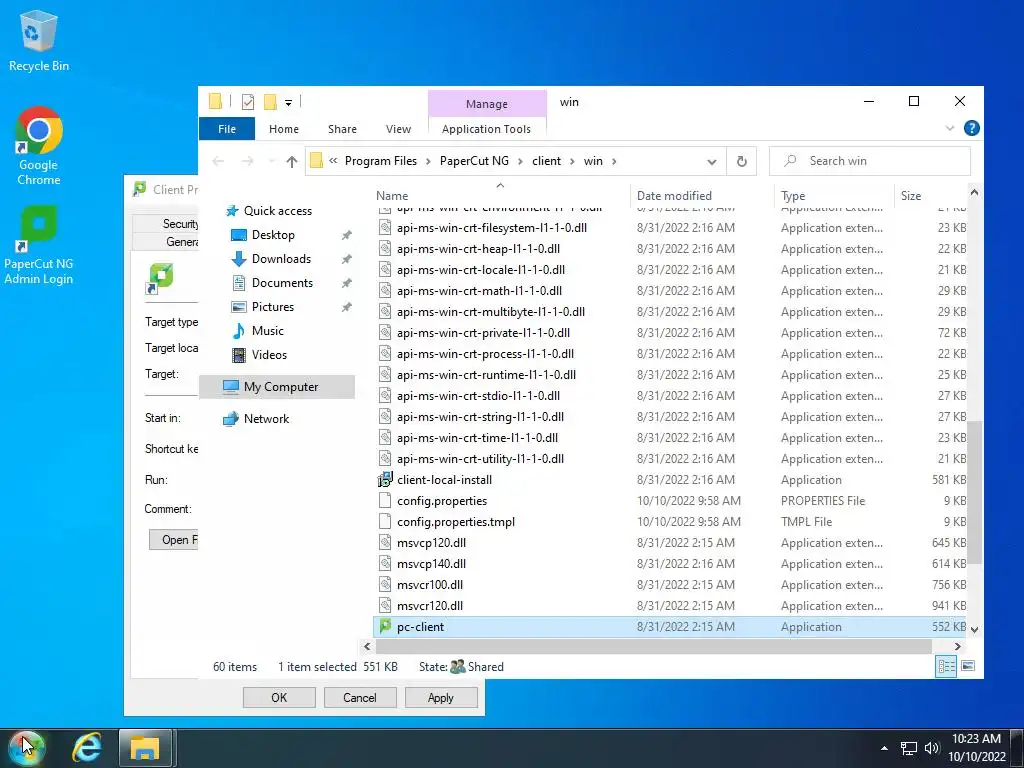Screen dimensions: 1024x768
Task: Open Documents in Quick access
Action: tap(282, 283)
